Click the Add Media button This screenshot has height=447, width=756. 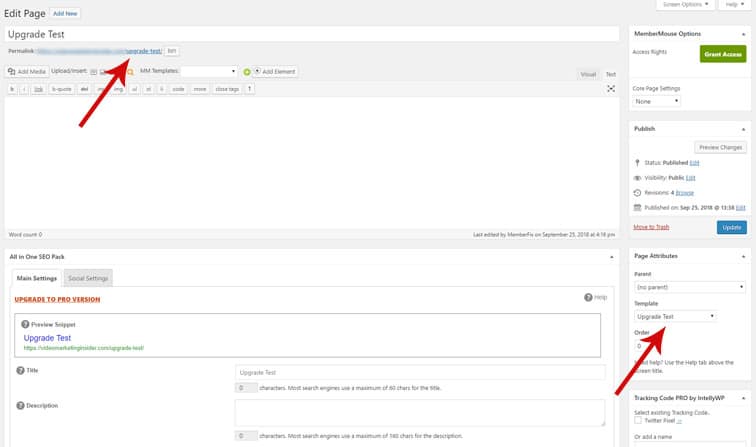[27, 72]
